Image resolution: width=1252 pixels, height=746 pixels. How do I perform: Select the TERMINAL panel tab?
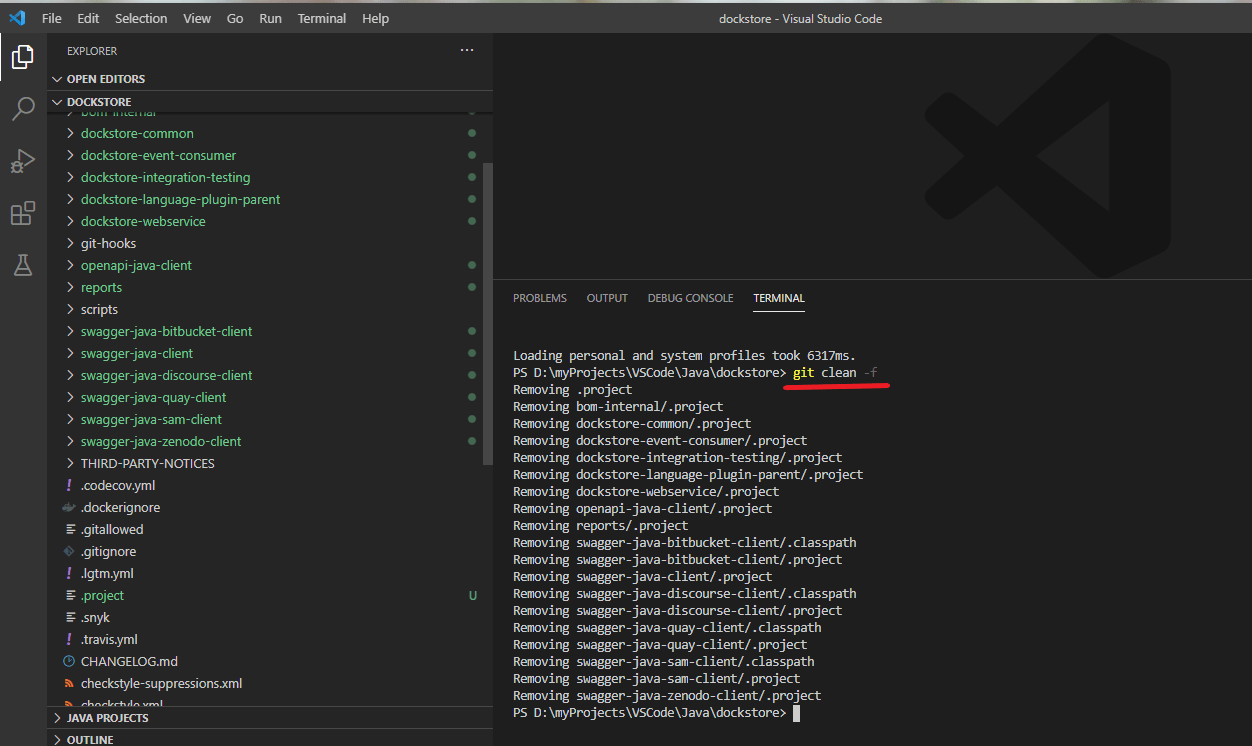coord(779,298)
